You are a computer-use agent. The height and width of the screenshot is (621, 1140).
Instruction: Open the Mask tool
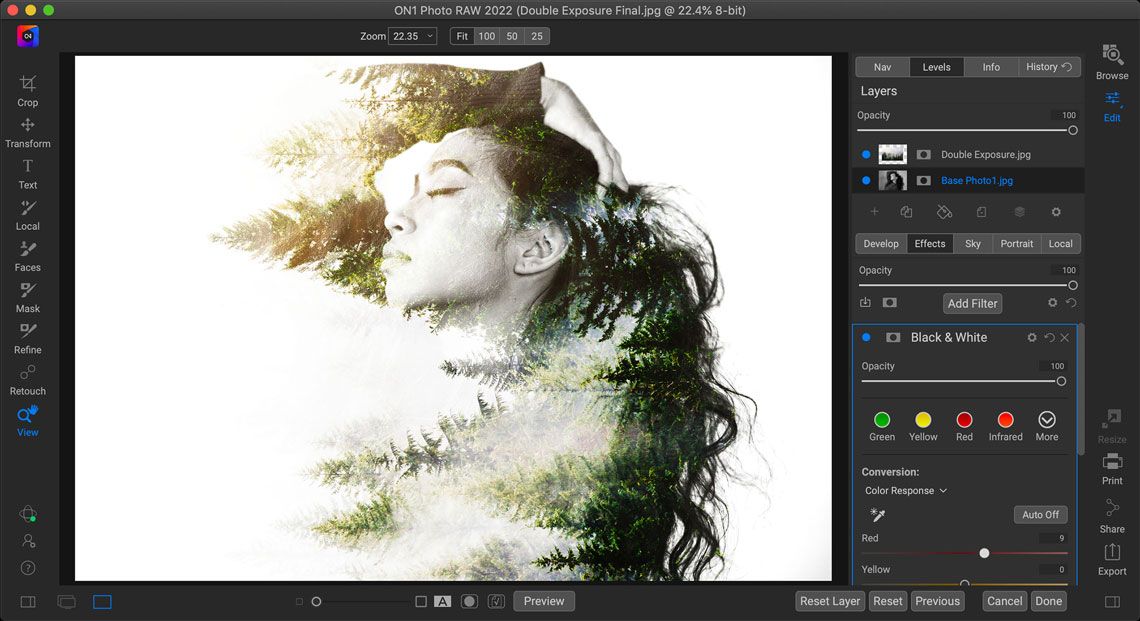coord(27,296)
